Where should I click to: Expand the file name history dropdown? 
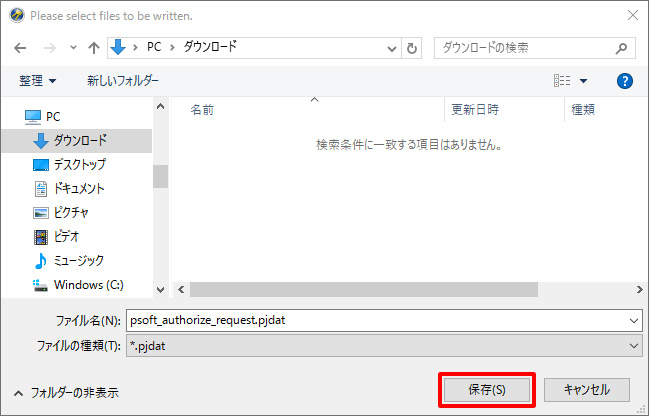[633, 320]
